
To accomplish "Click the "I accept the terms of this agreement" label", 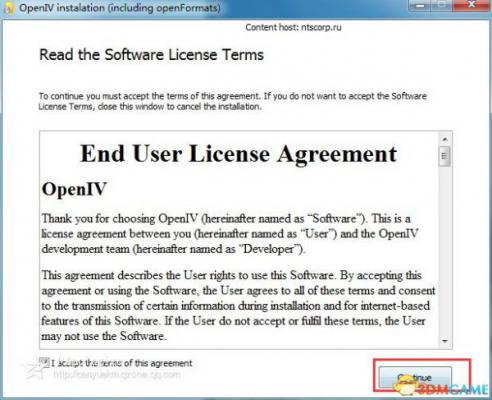I will (122, 363).
